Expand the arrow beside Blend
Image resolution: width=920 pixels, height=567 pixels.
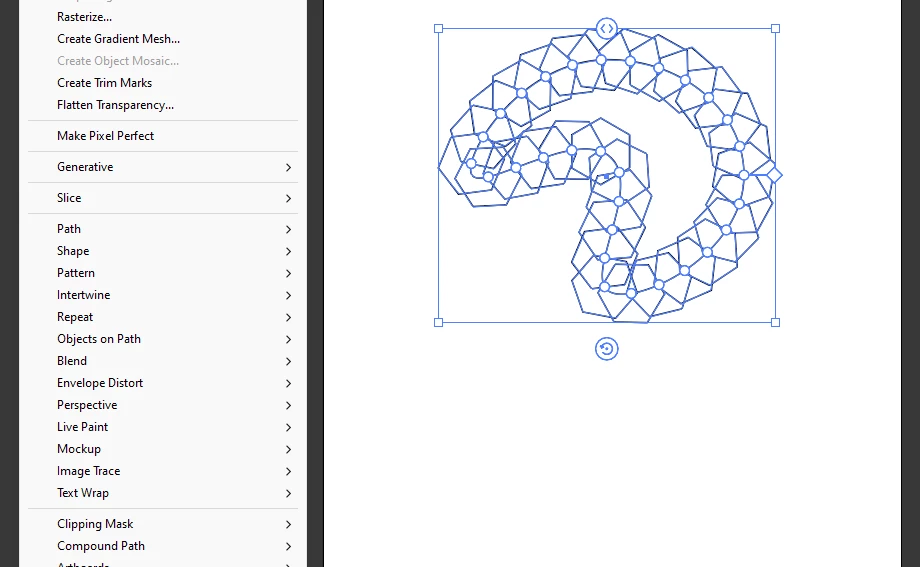[288, 362]
